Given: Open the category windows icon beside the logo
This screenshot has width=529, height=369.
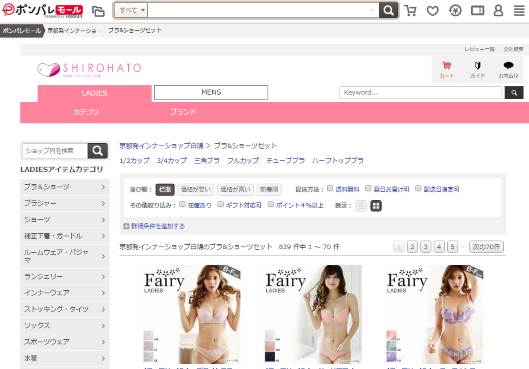Looking at the screenshot, I should click(98, 11).
